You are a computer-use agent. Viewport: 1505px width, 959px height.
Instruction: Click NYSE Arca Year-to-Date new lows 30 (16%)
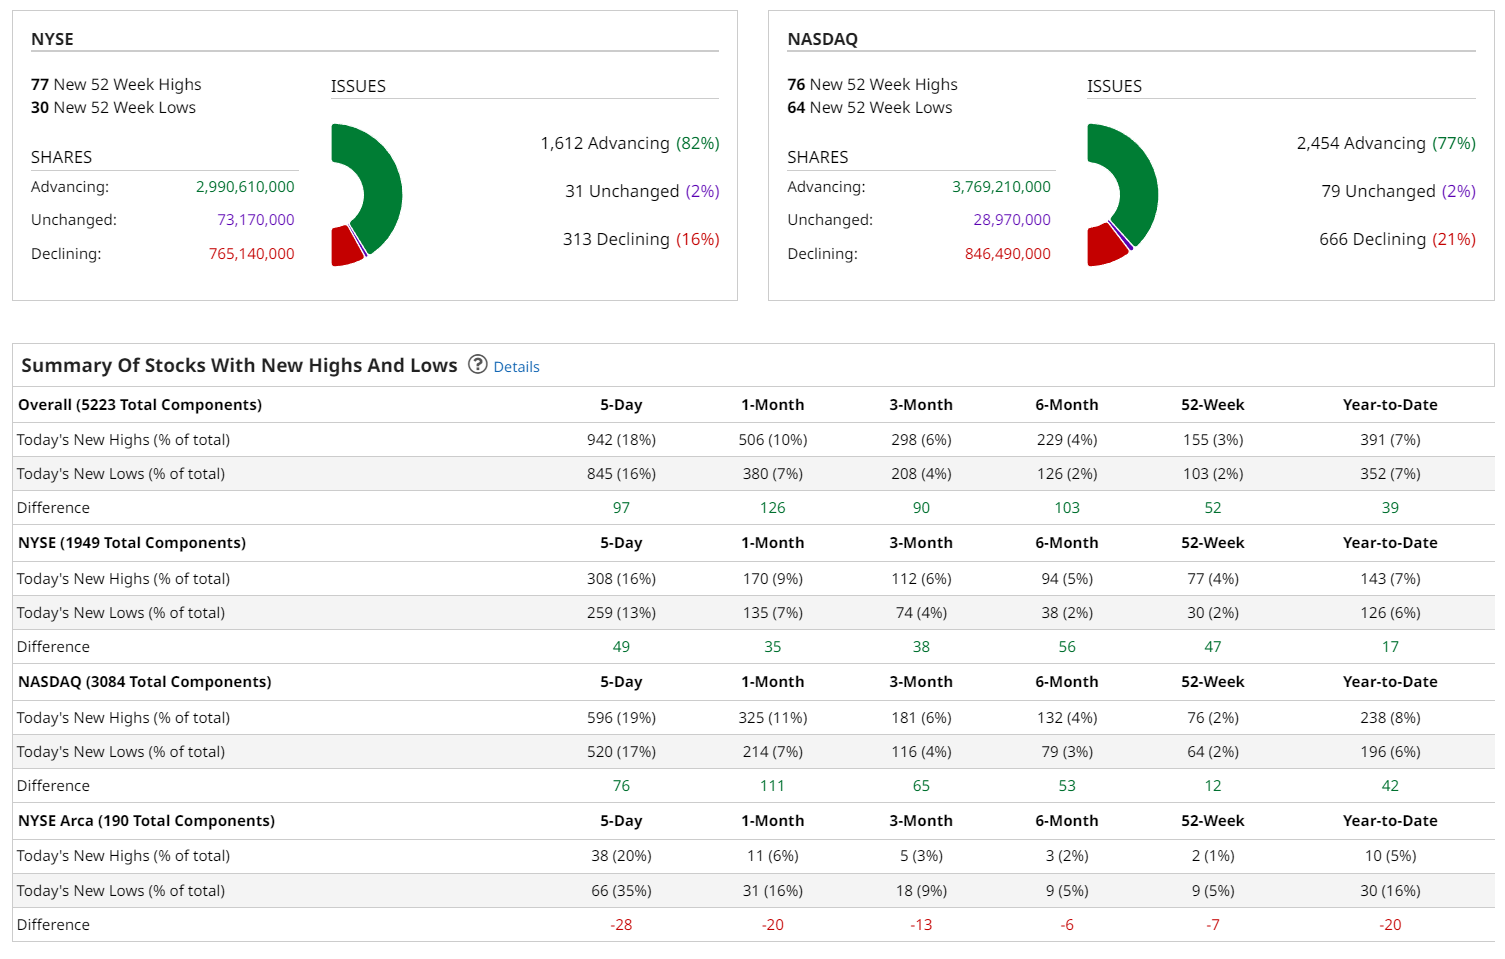click(x=1390, y=891)
